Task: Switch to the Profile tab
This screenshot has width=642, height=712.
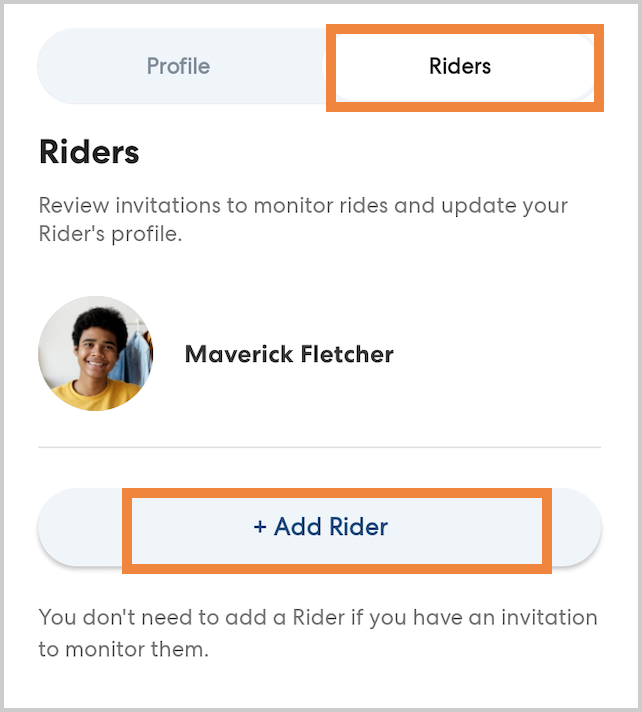Action: click(x=178, y=67)
